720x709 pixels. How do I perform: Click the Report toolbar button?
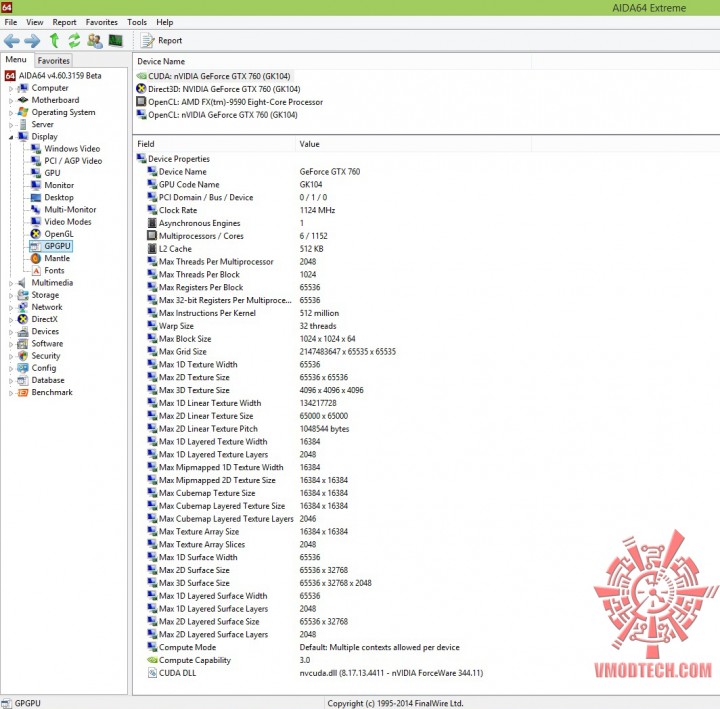click(x=161, y=40)
